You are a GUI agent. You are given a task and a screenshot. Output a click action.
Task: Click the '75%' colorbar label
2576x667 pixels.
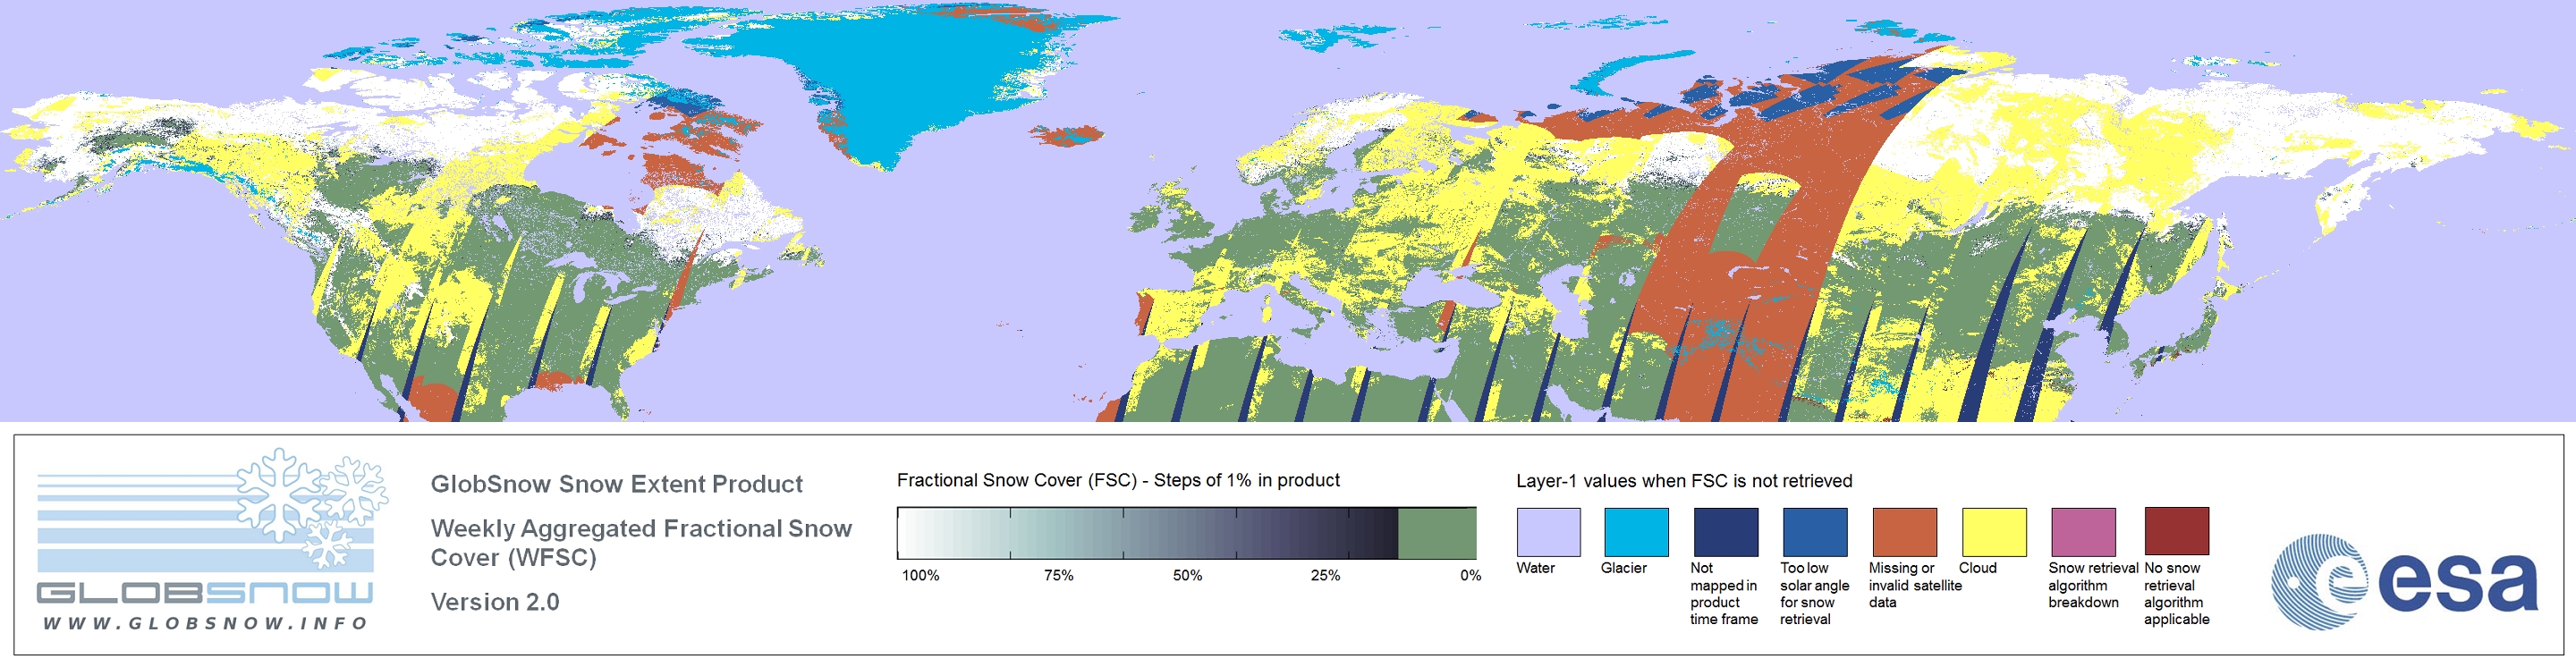[1058, 575]
